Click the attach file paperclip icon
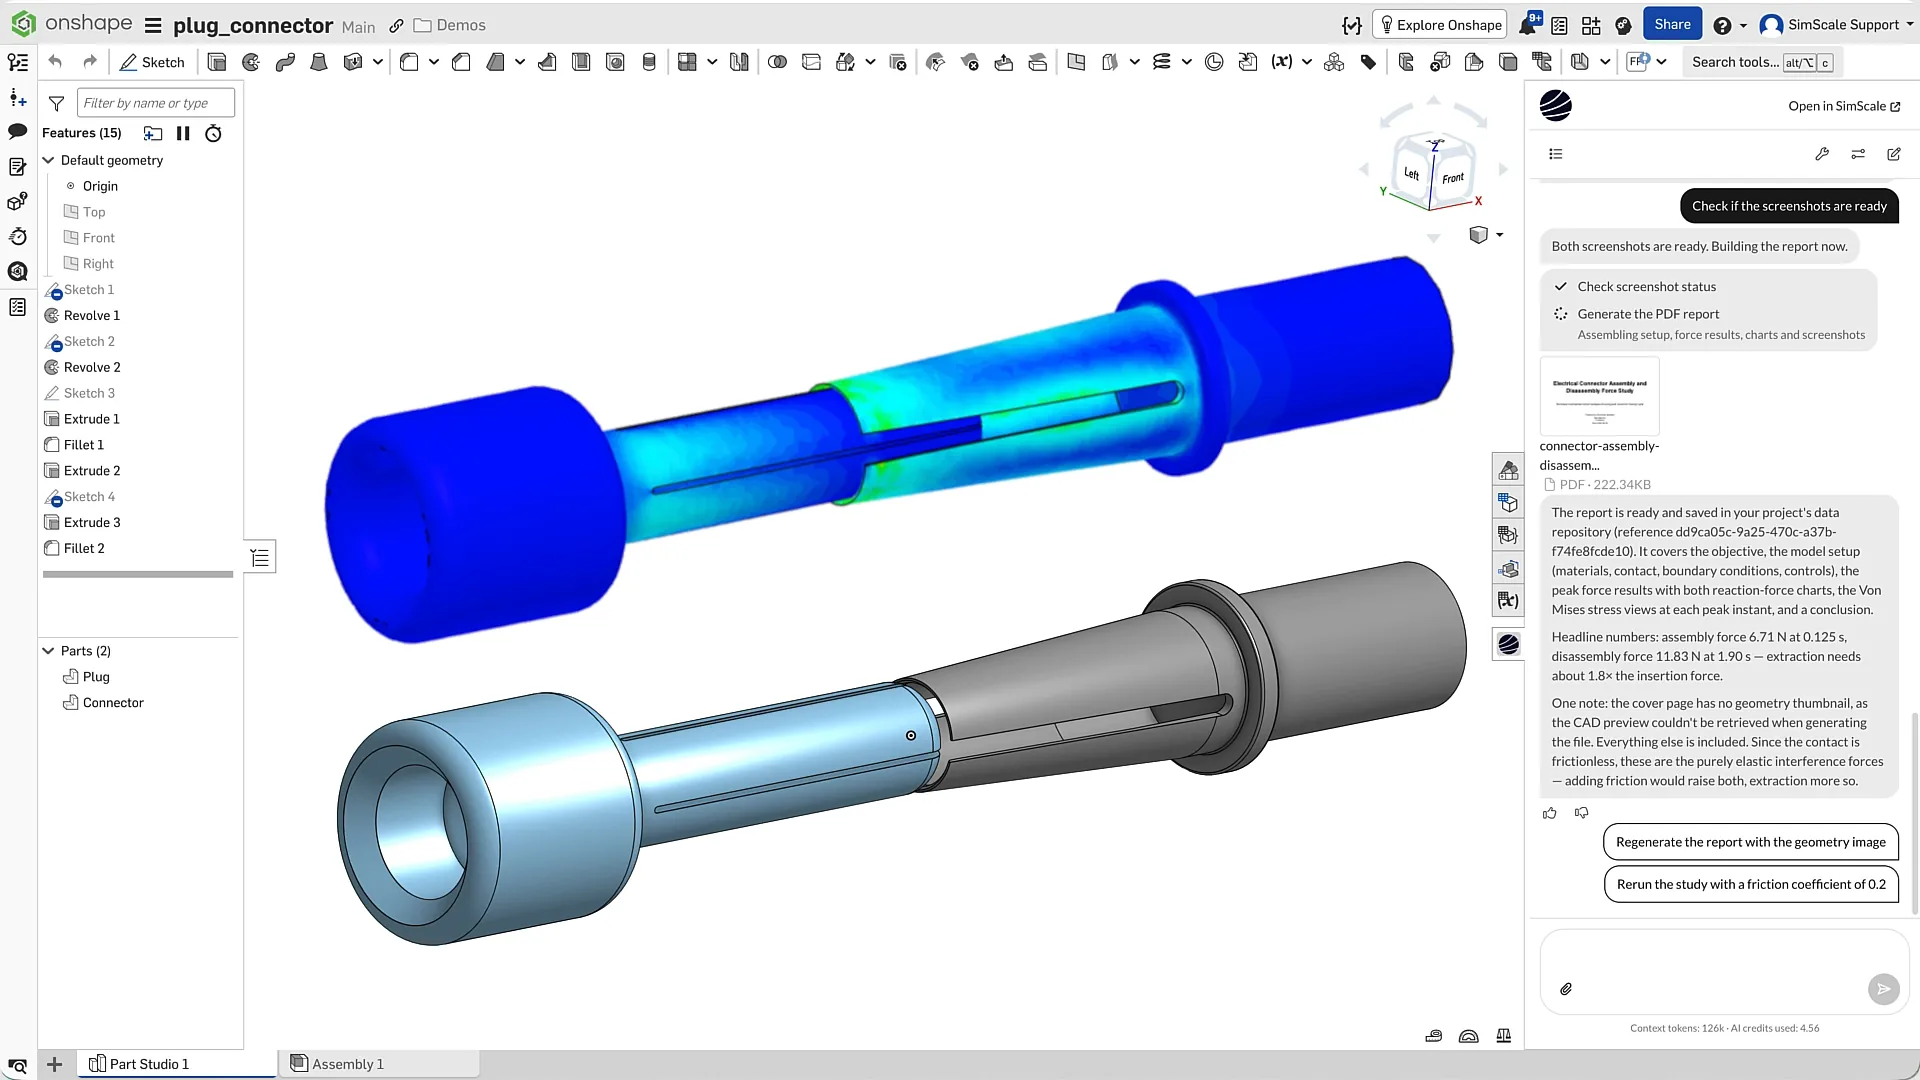The image size is (1920, 1080). 1566,989
